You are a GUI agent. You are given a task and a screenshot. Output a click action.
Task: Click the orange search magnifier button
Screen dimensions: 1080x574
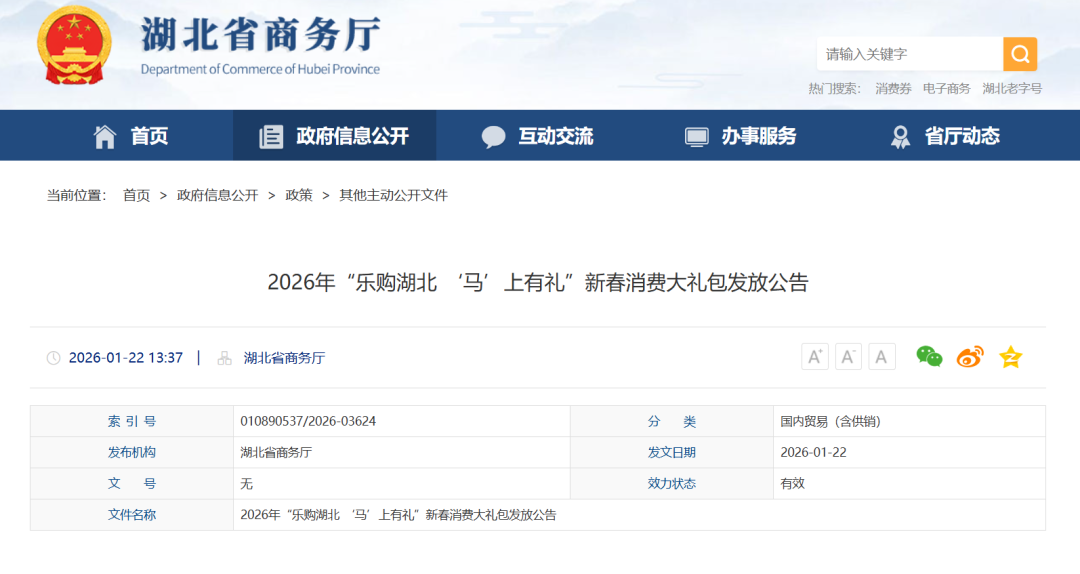[1020, 54]
